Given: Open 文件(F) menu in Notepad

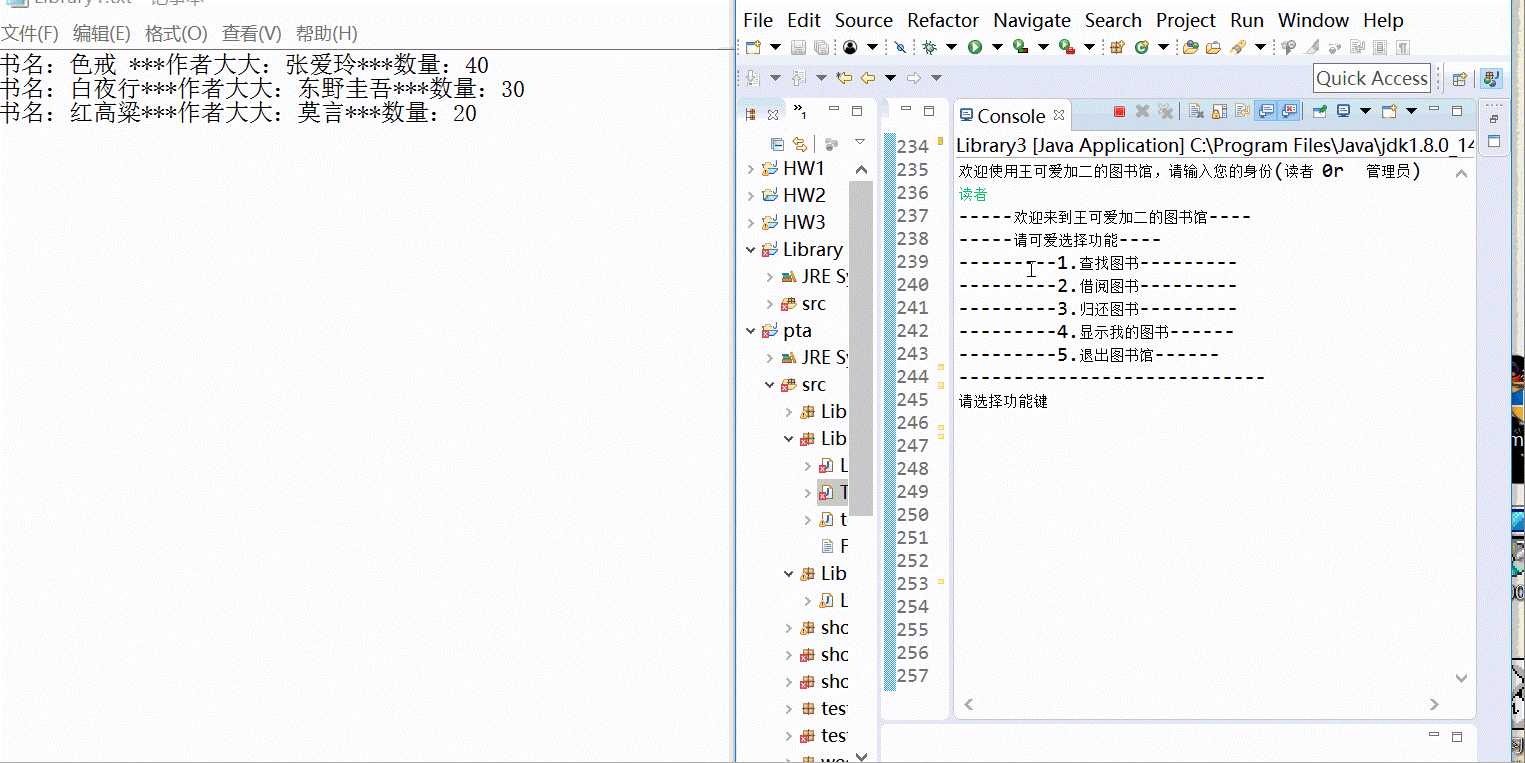Looking at the screenshot, I should tap(29, 34).
